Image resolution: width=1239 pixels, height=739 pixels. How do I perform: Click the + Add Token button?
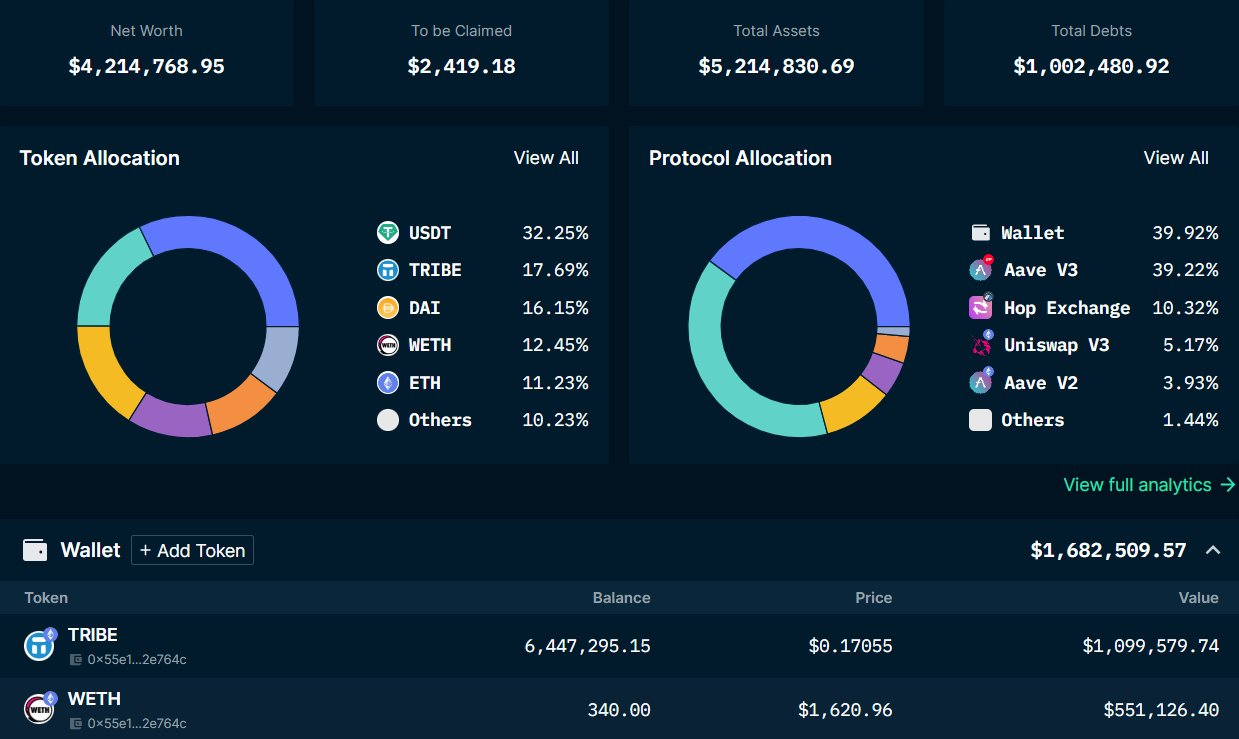(x=192, y=550)
